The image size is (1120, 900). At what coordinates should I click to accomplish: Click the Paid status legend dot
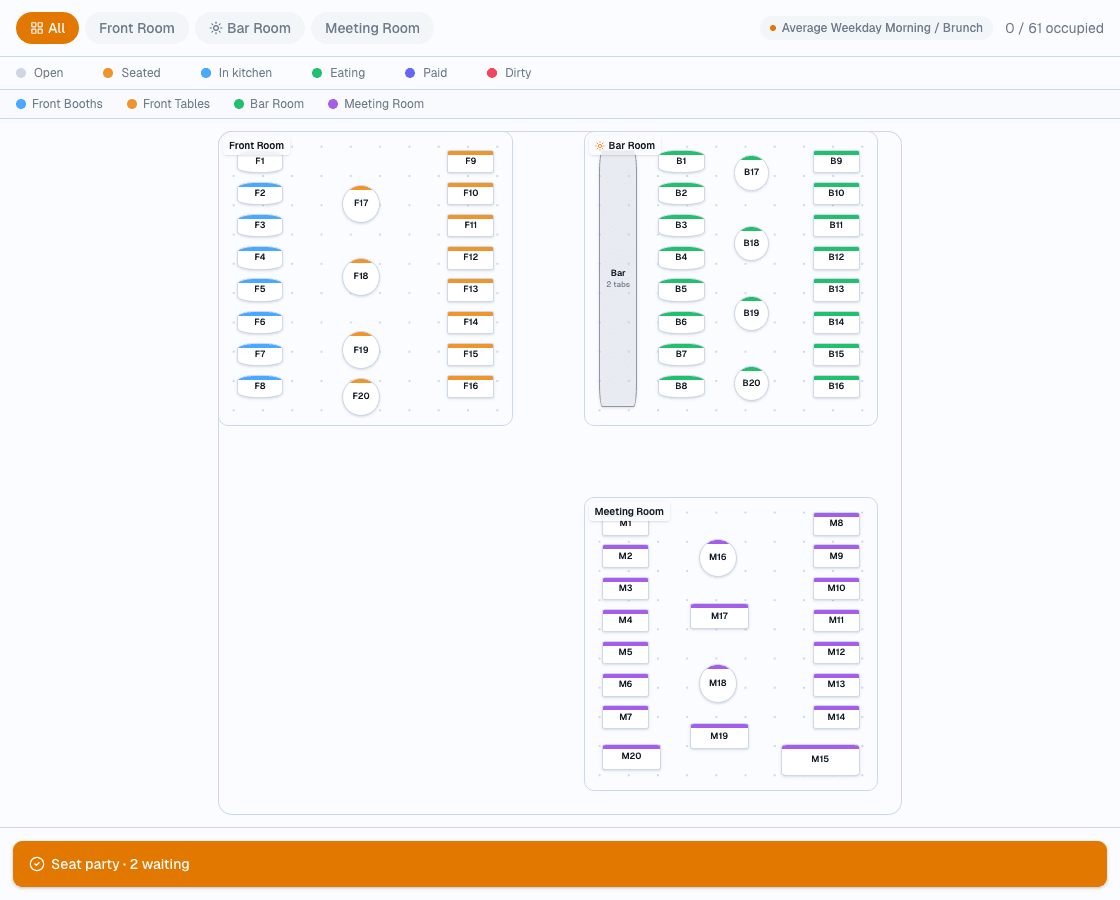point(410,73)
